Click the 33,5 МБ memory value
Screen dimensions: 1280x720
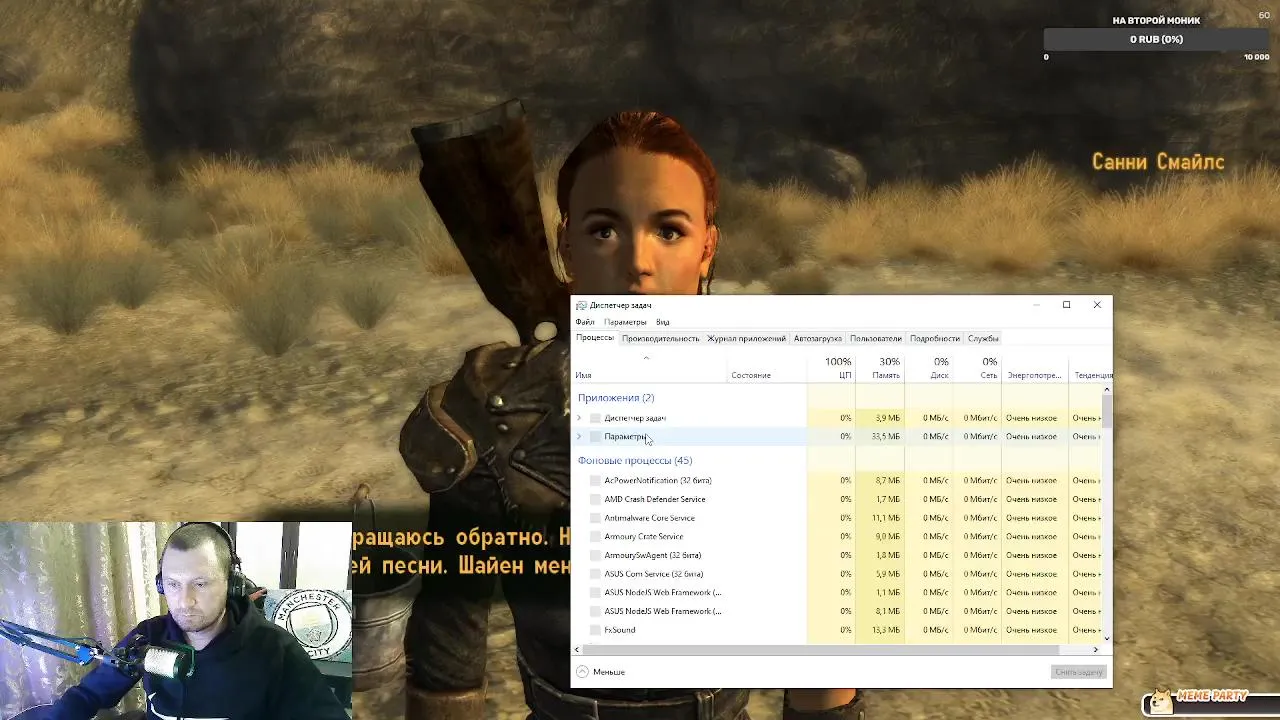886,437
